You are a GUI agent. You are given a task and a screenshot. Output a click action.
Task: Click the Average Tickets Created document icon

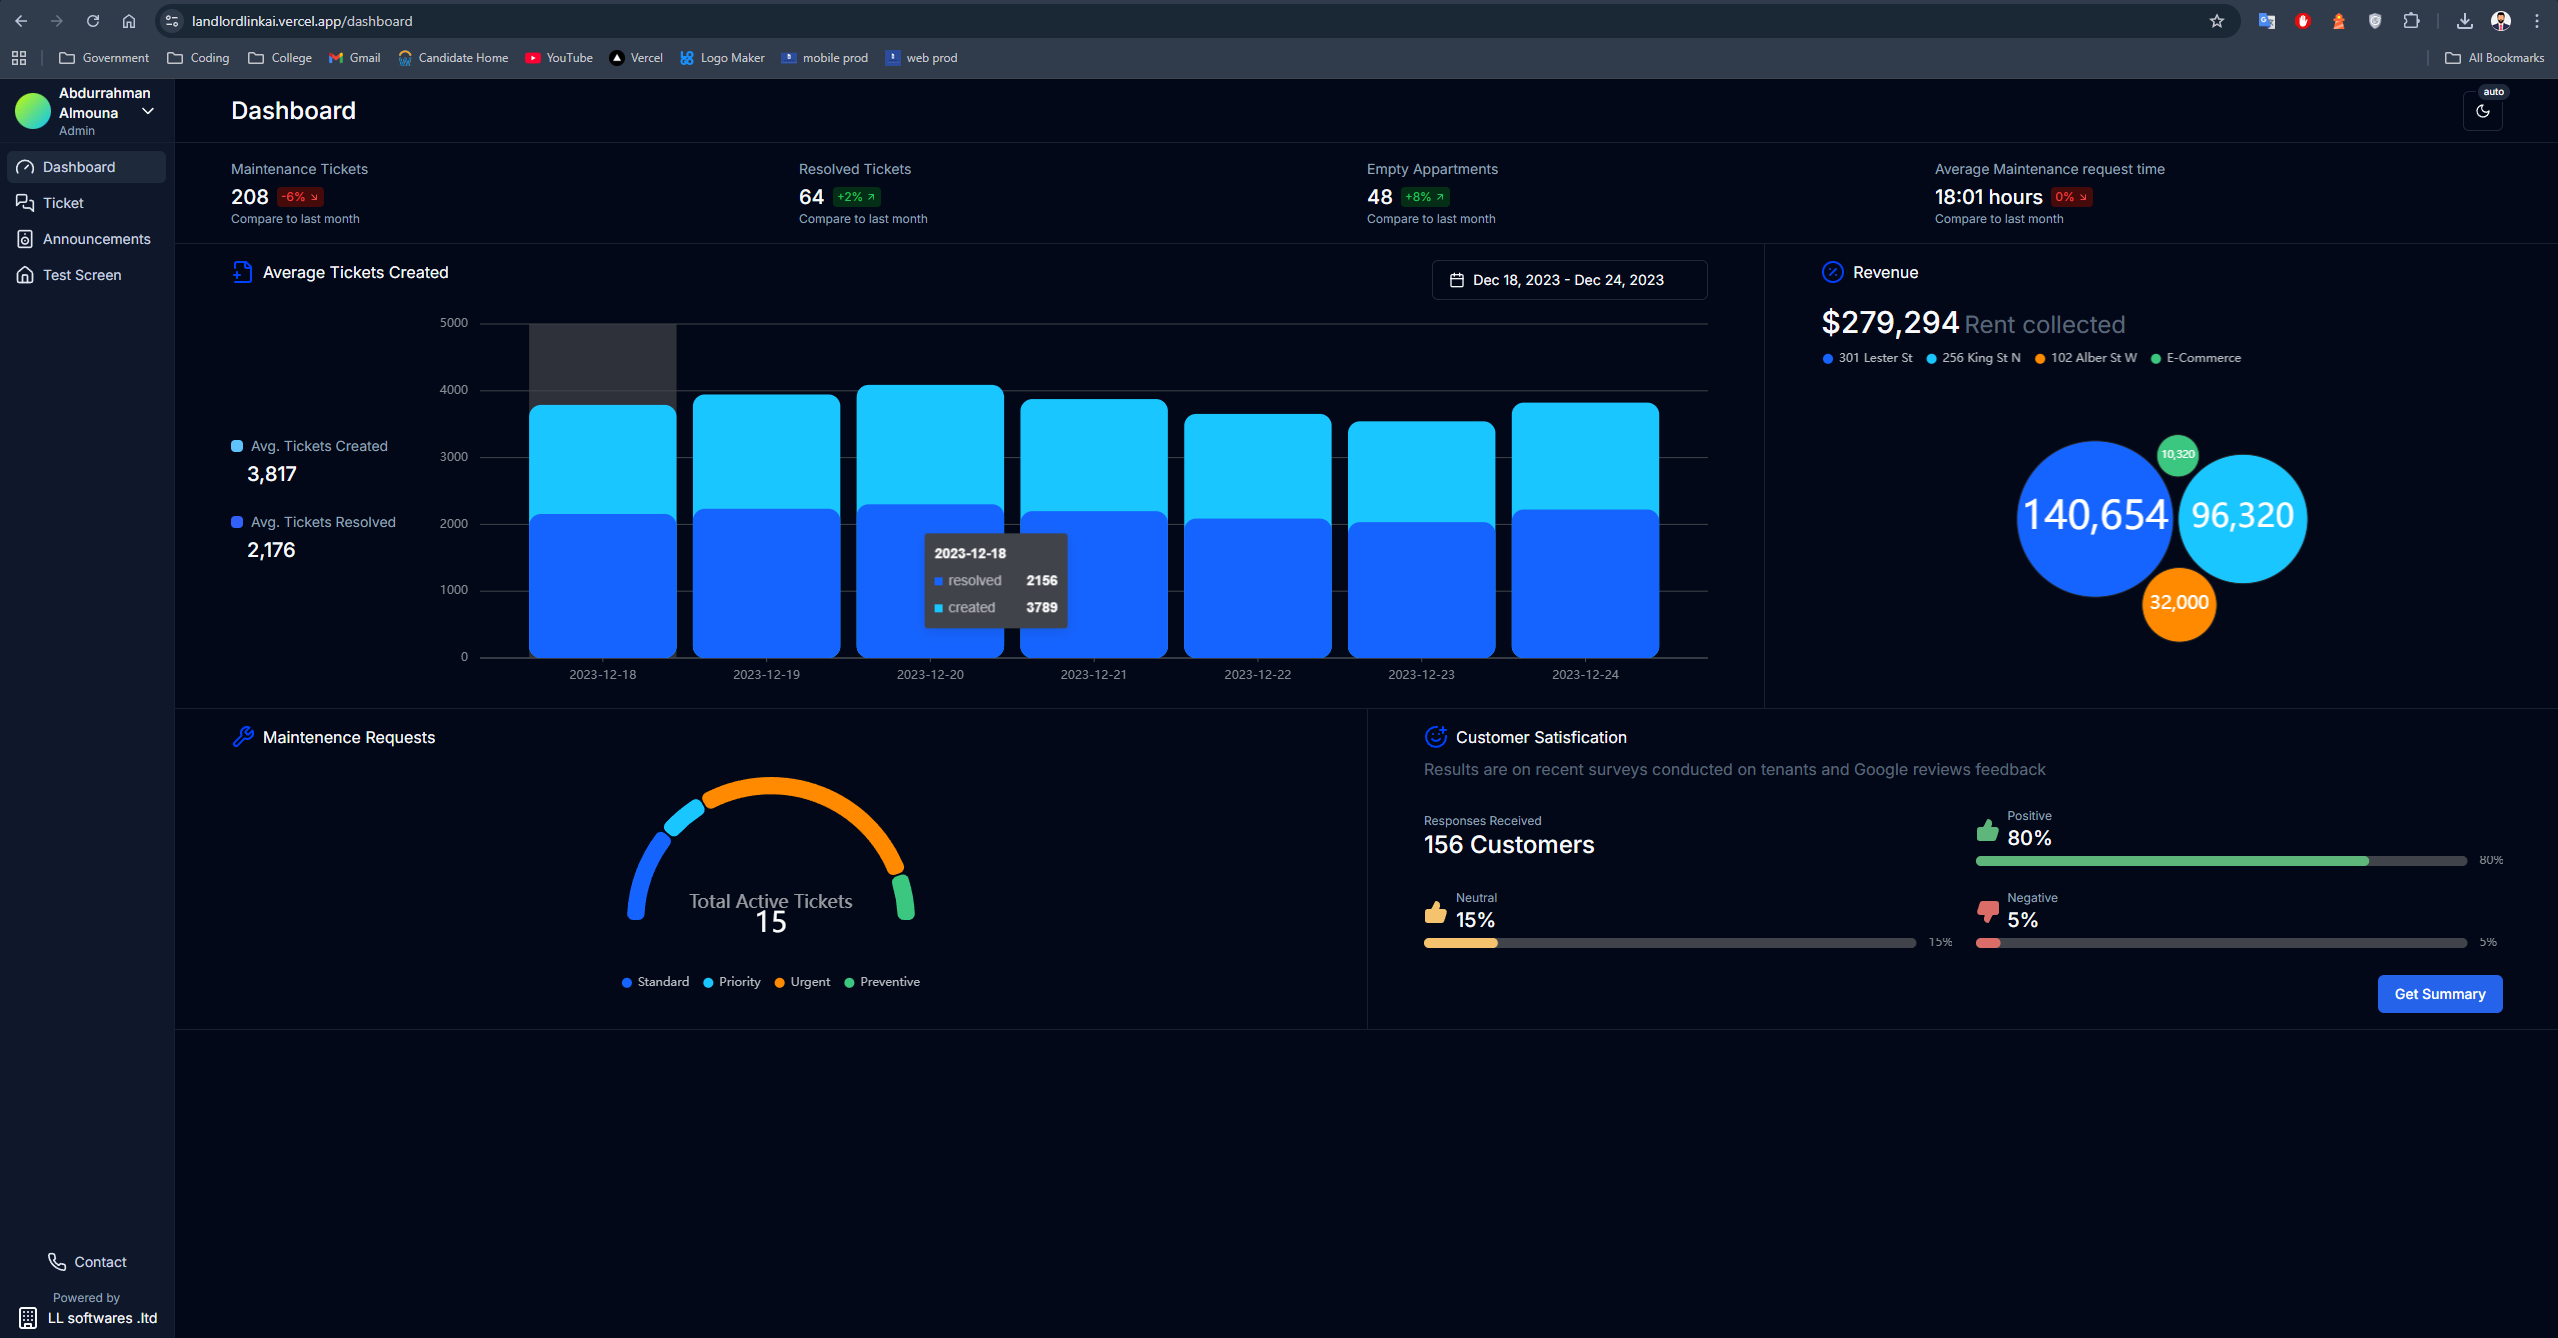pos(242,272)
